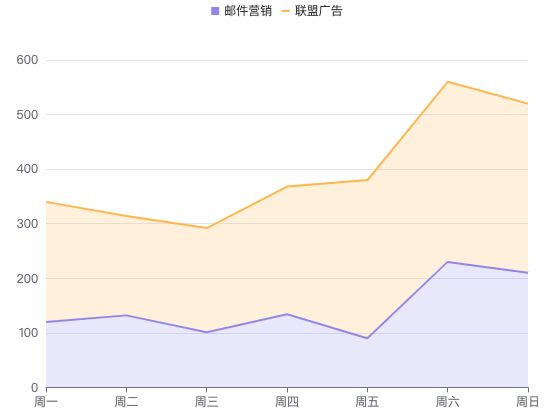Click the 300 y-axis label
The image size is (550, 420).
(x=27, y=224)
